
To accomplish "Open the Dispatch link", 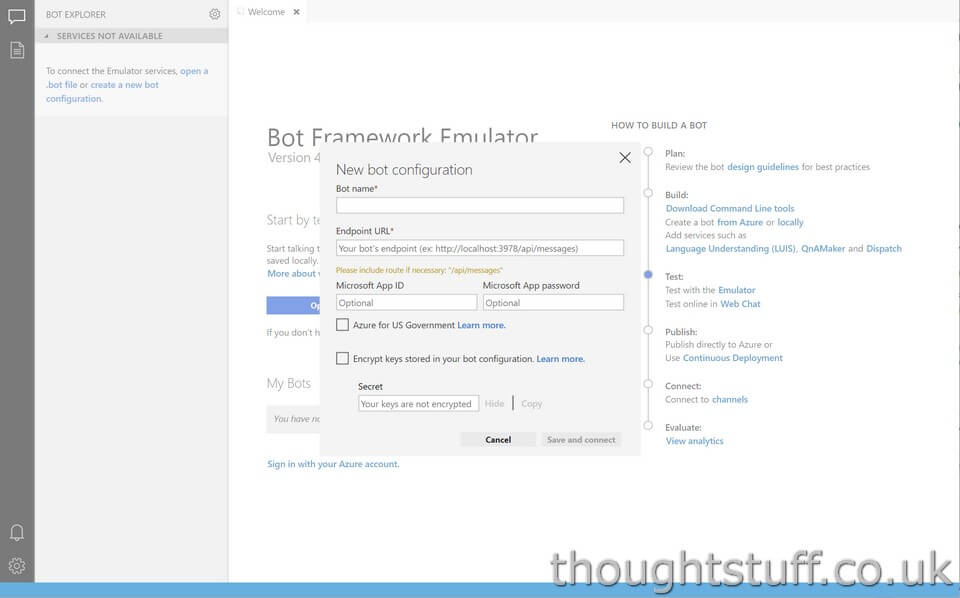I will coord(883,249).
